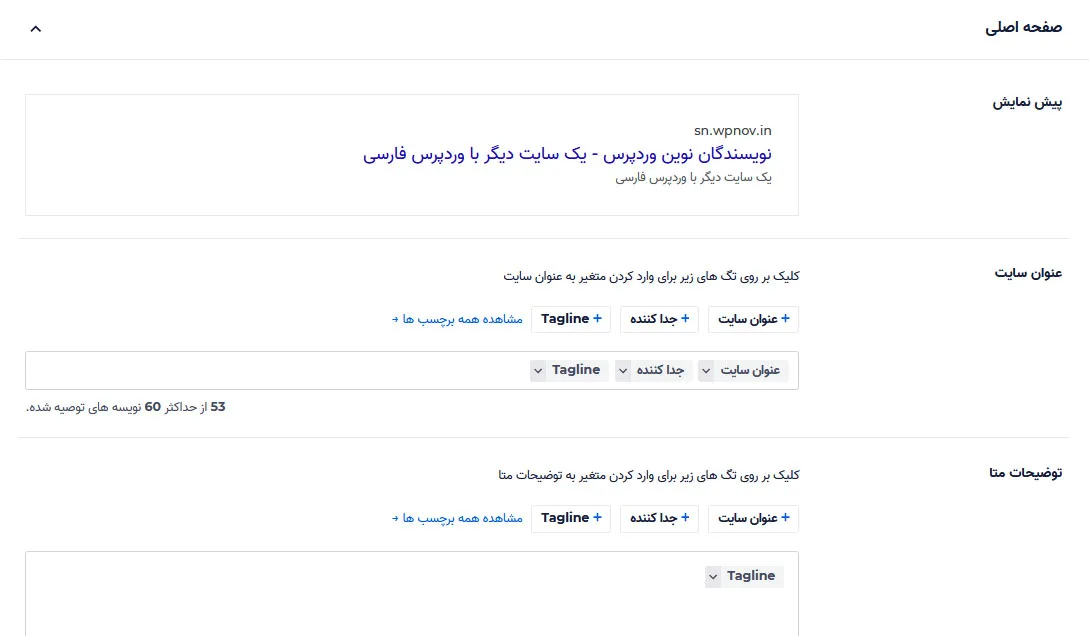The width and height of the screenshot is (1089, 636).
Task: Click the site title hint text کلیک بر روی تگ های
Action: click(651, 276)
